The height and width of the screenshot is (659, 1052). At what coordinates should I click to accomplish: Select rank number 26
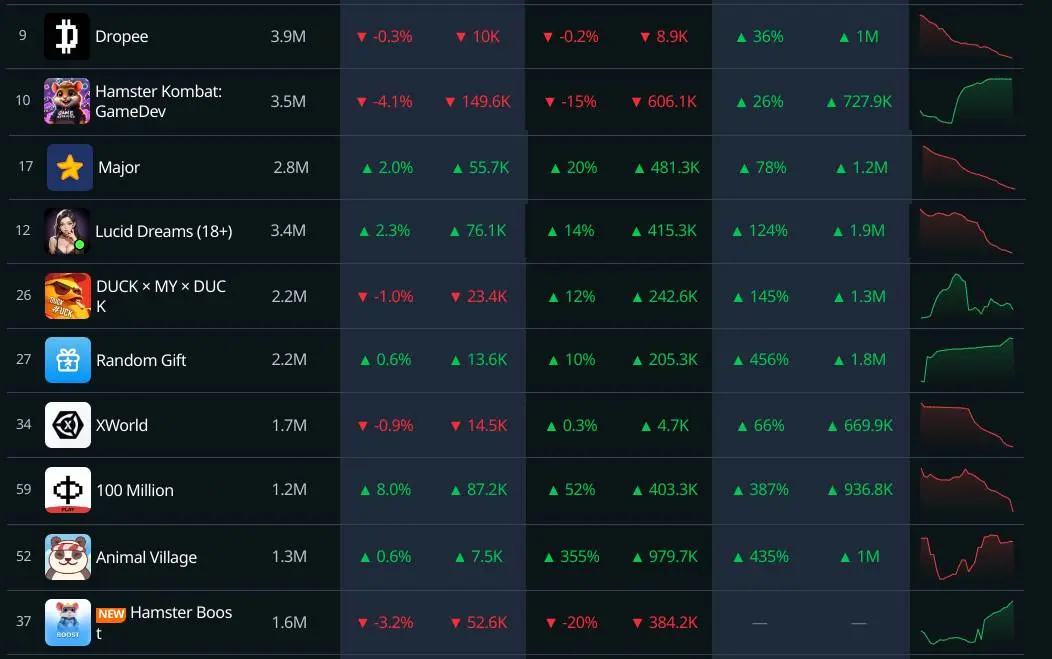(23, 295)
